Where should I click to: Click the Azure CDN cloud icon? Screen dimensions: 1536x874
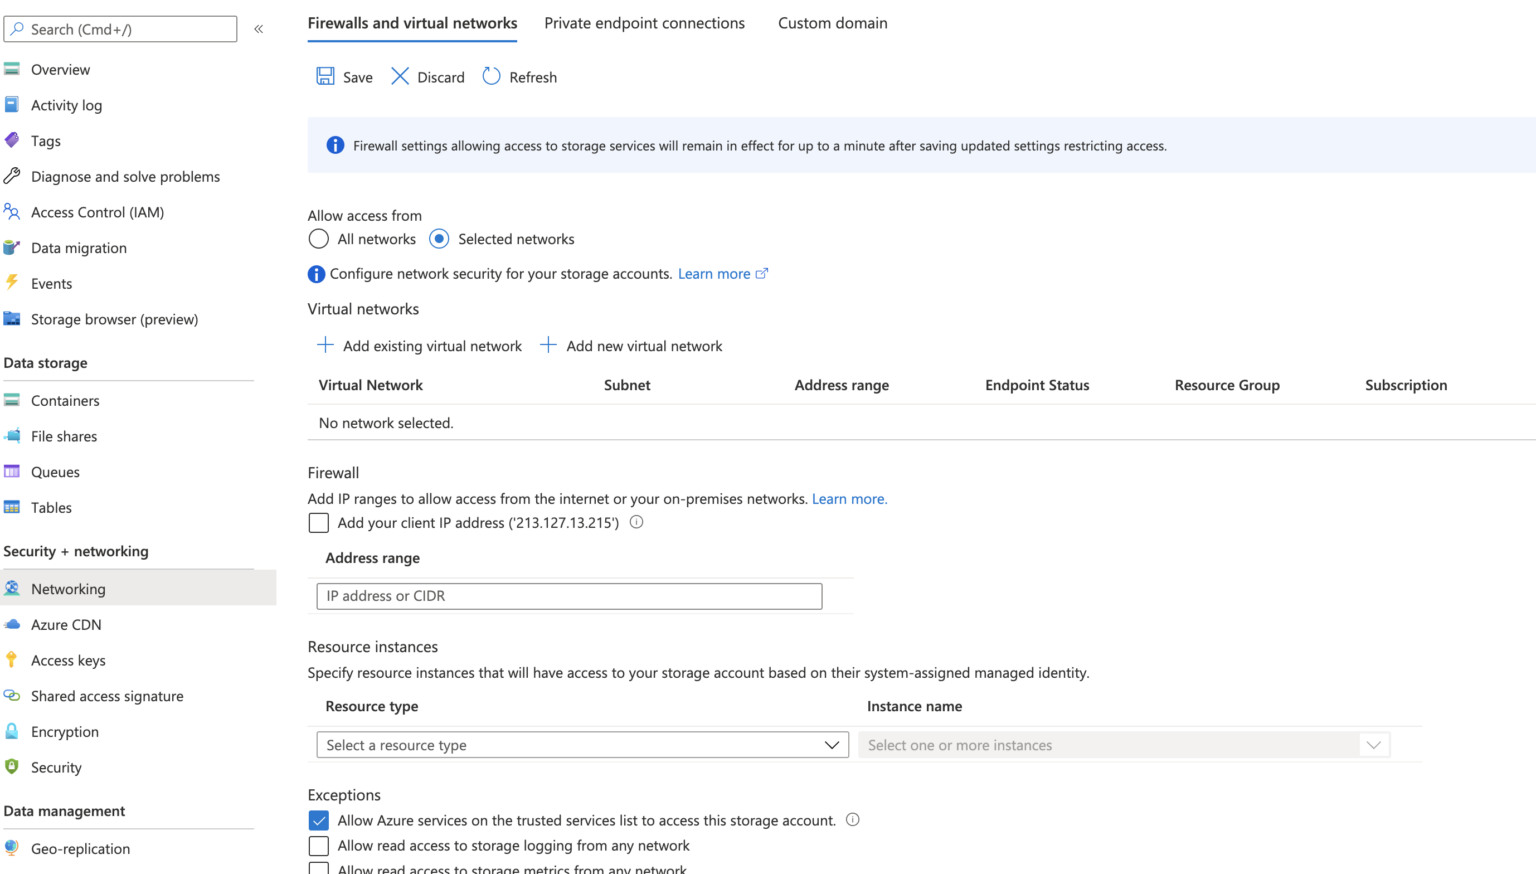13,624
